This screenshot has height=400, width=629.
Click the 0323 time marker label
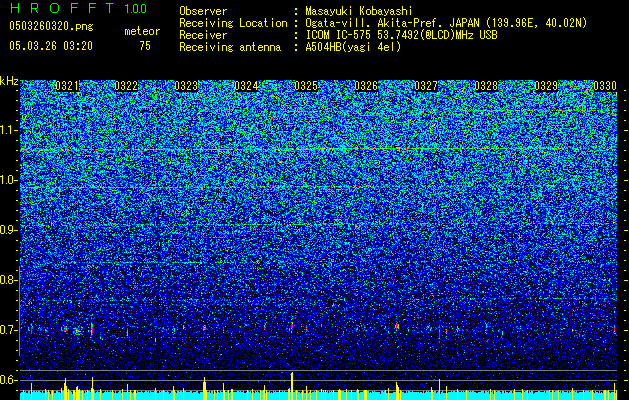pyautogui.click(x=186, y=86)
